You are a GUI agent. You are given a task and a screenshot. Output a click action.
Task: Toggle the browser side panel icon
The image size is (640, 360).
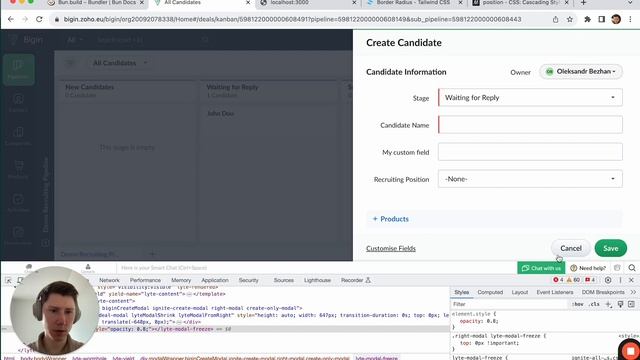602,19
